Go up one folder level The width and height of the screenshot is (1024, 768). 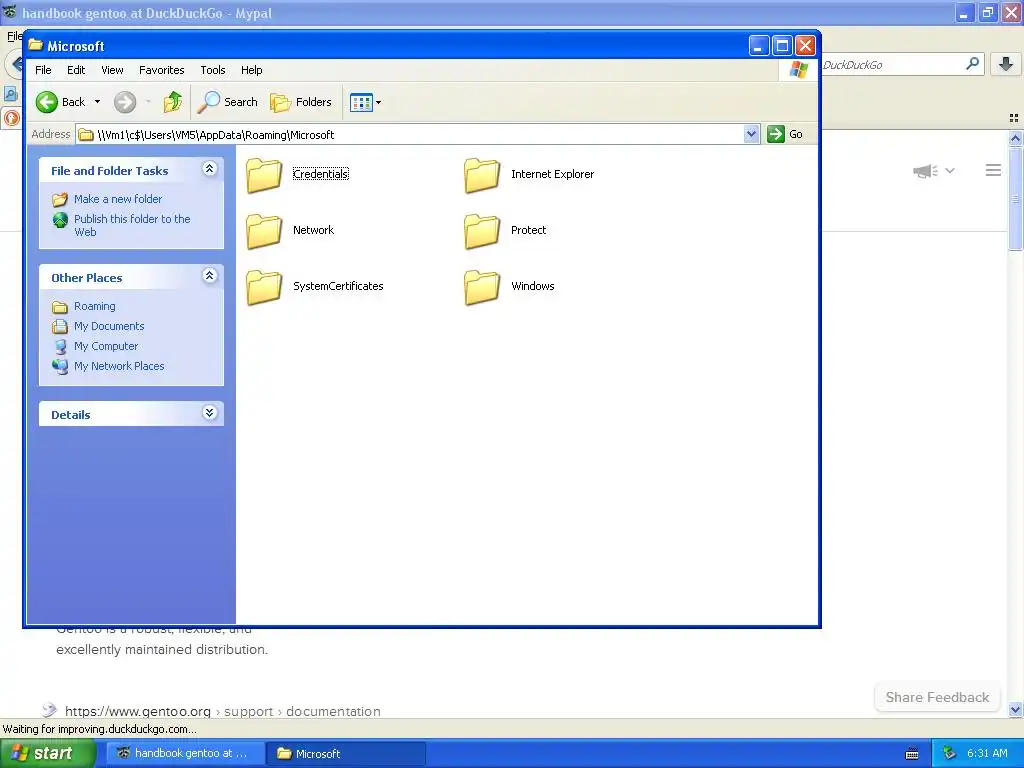(172, 102)
